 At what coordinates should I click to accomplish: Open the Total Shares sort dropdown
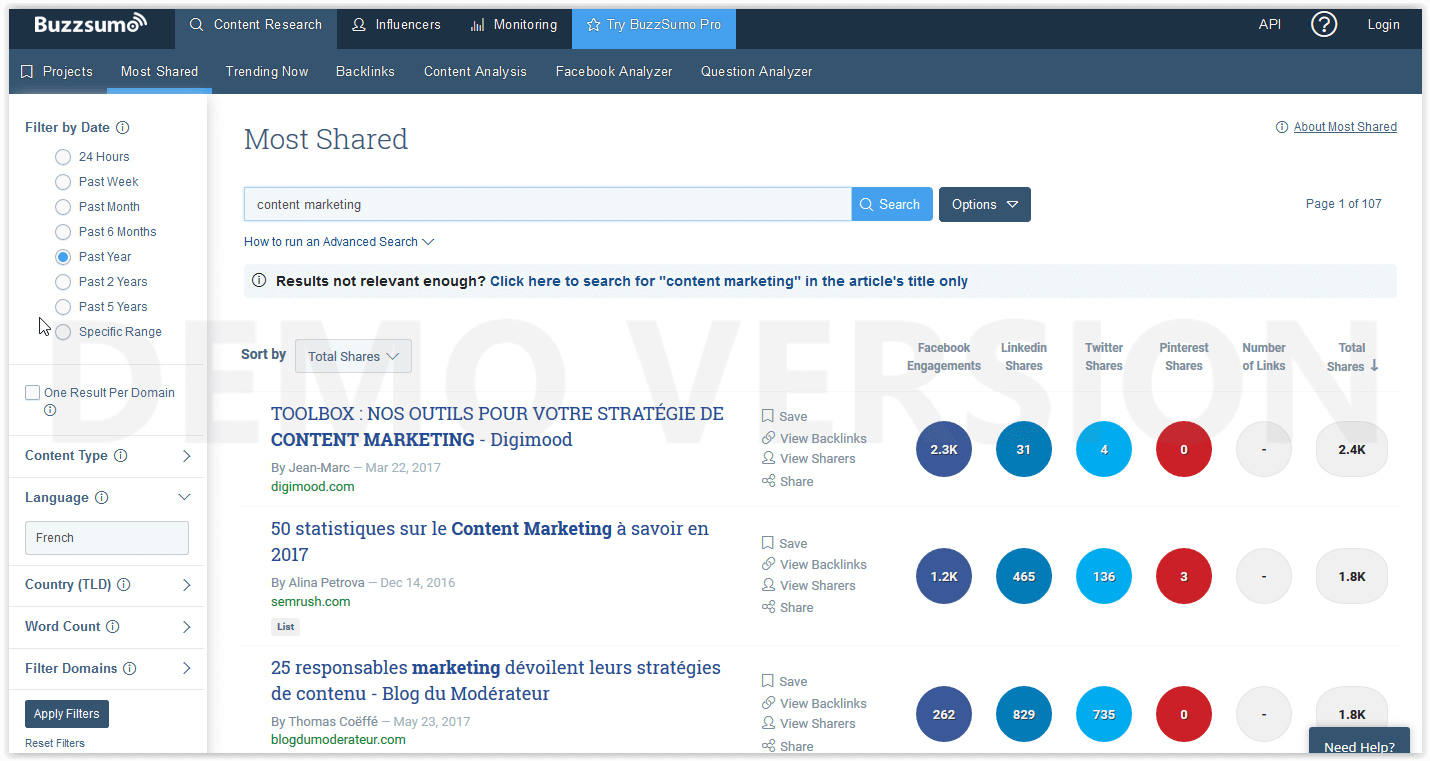pos(353,356)
